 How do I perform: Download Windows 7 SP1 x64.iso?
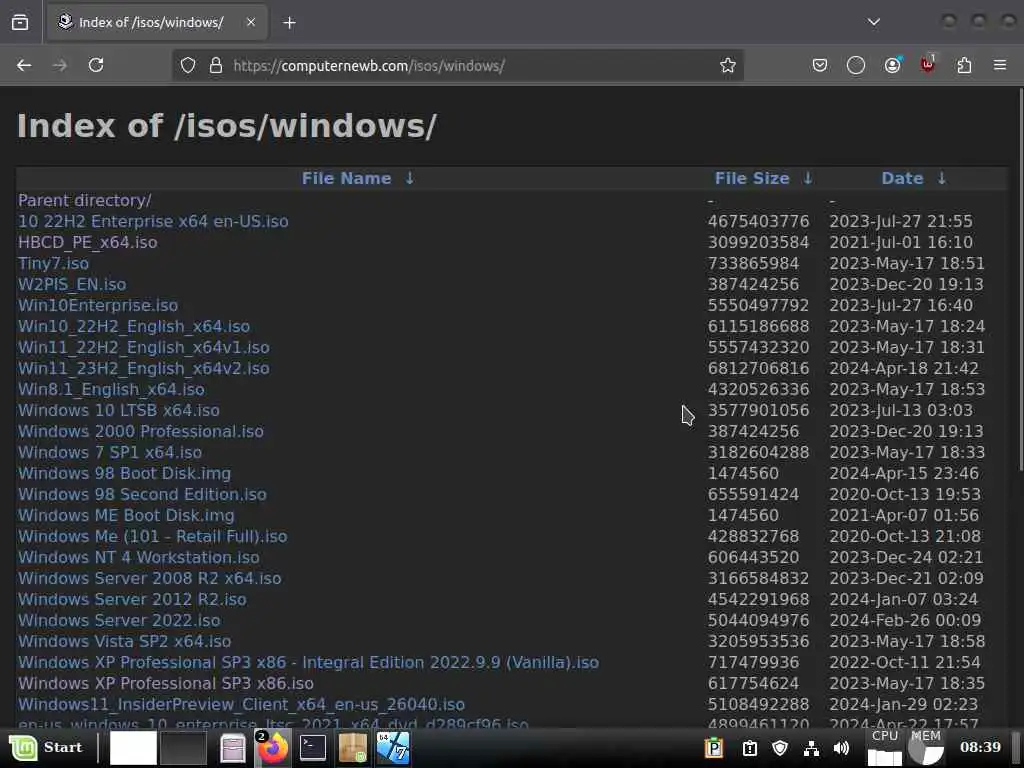click(x=110, y=452)
